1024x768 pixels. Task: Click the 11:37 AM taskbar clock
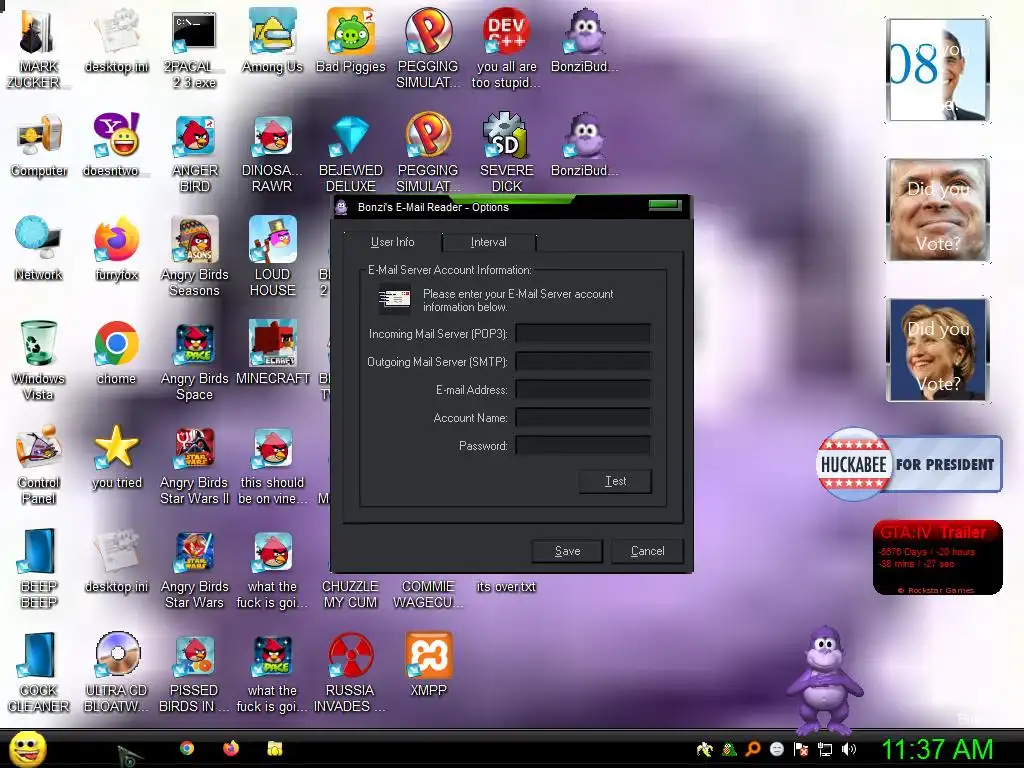(x=937, y=750)
